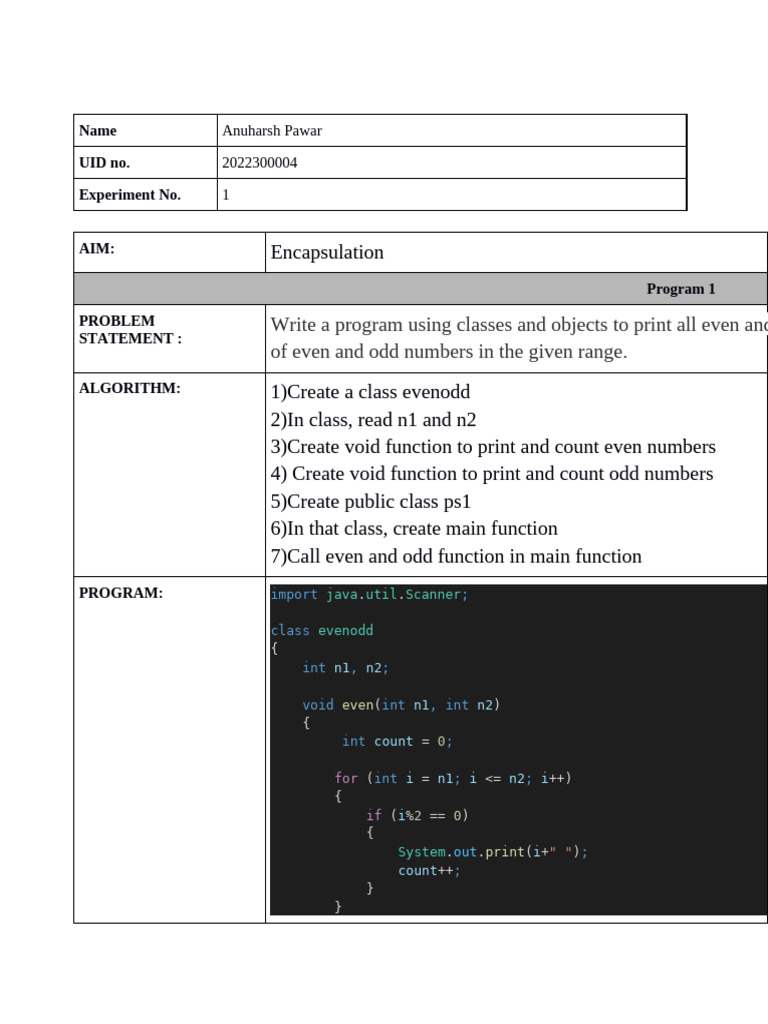
Task: Click the System.out.print code line
Action: click(493, 852)
